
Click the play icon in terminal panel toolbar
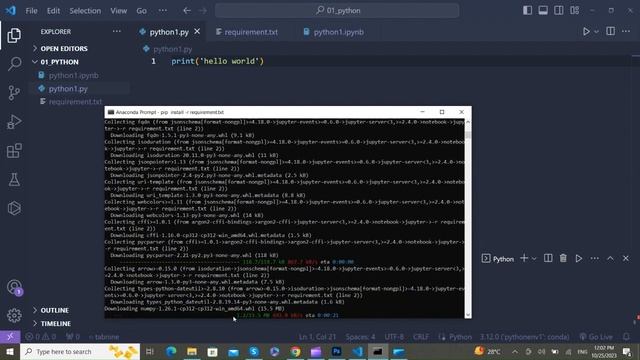coord(579,258)
